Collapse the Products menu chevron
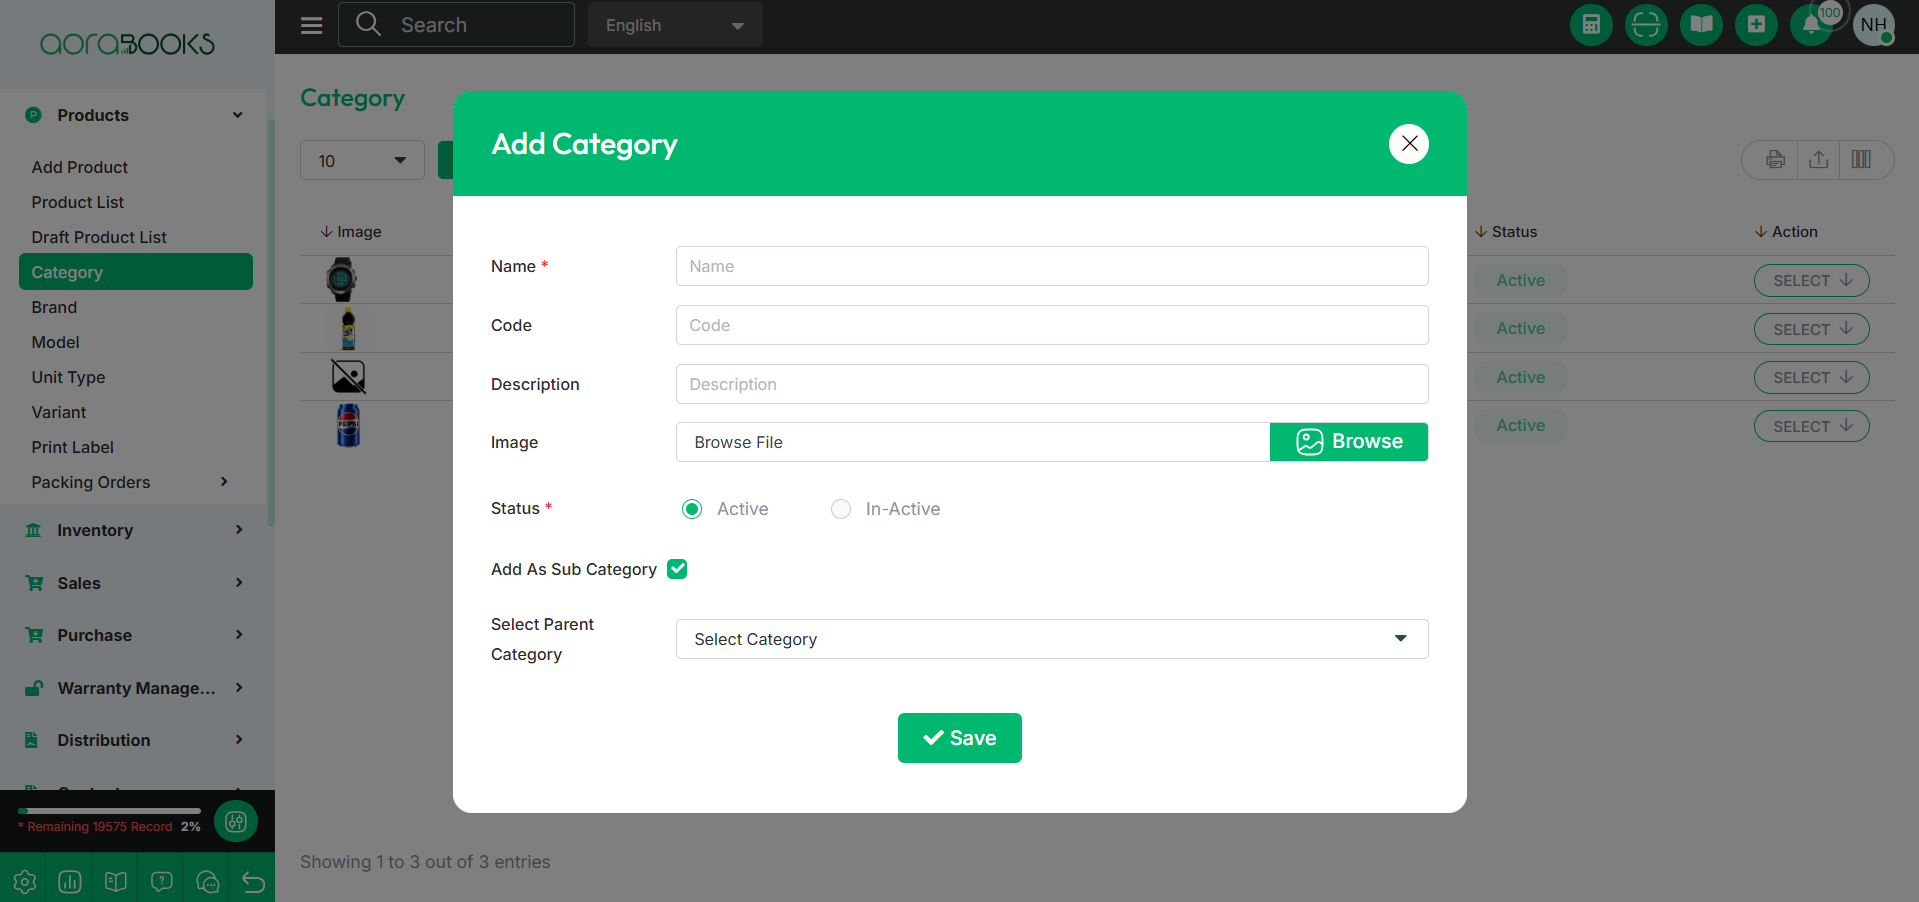This screenshot has height=902, width=1919. 238,115
